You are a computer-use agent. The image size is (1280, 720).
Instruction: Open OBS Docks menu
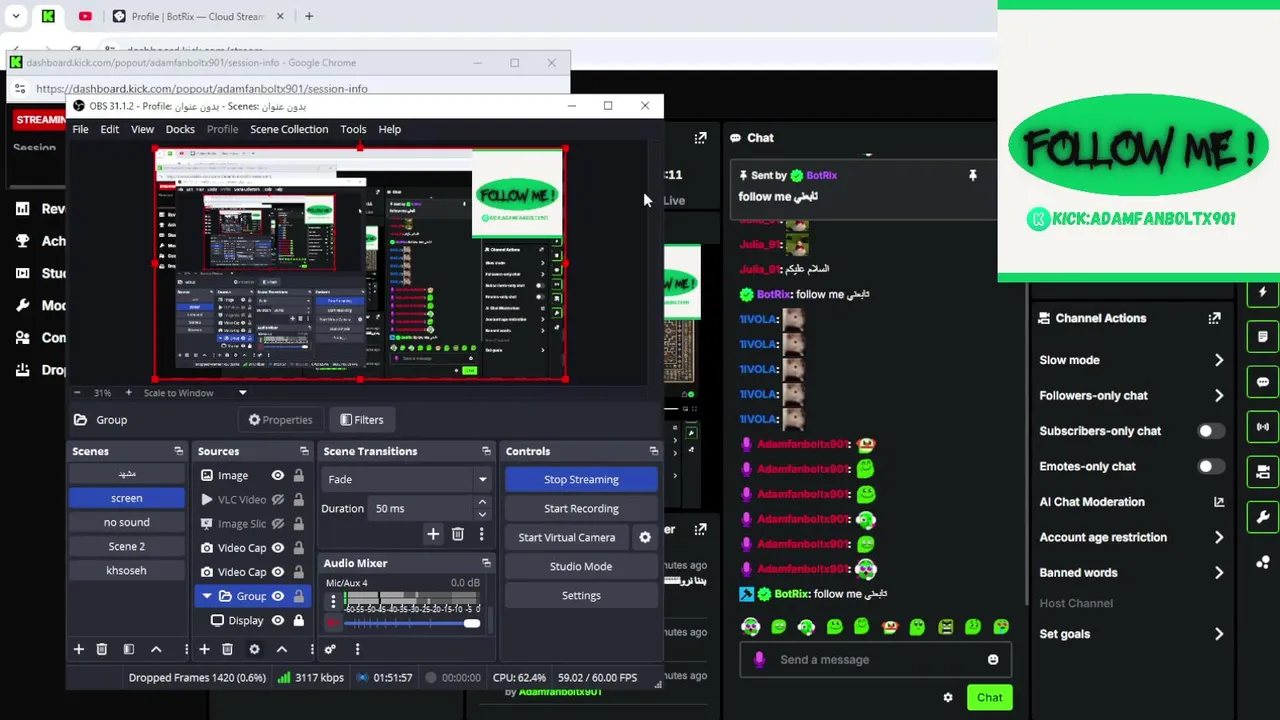click(180, 129)
